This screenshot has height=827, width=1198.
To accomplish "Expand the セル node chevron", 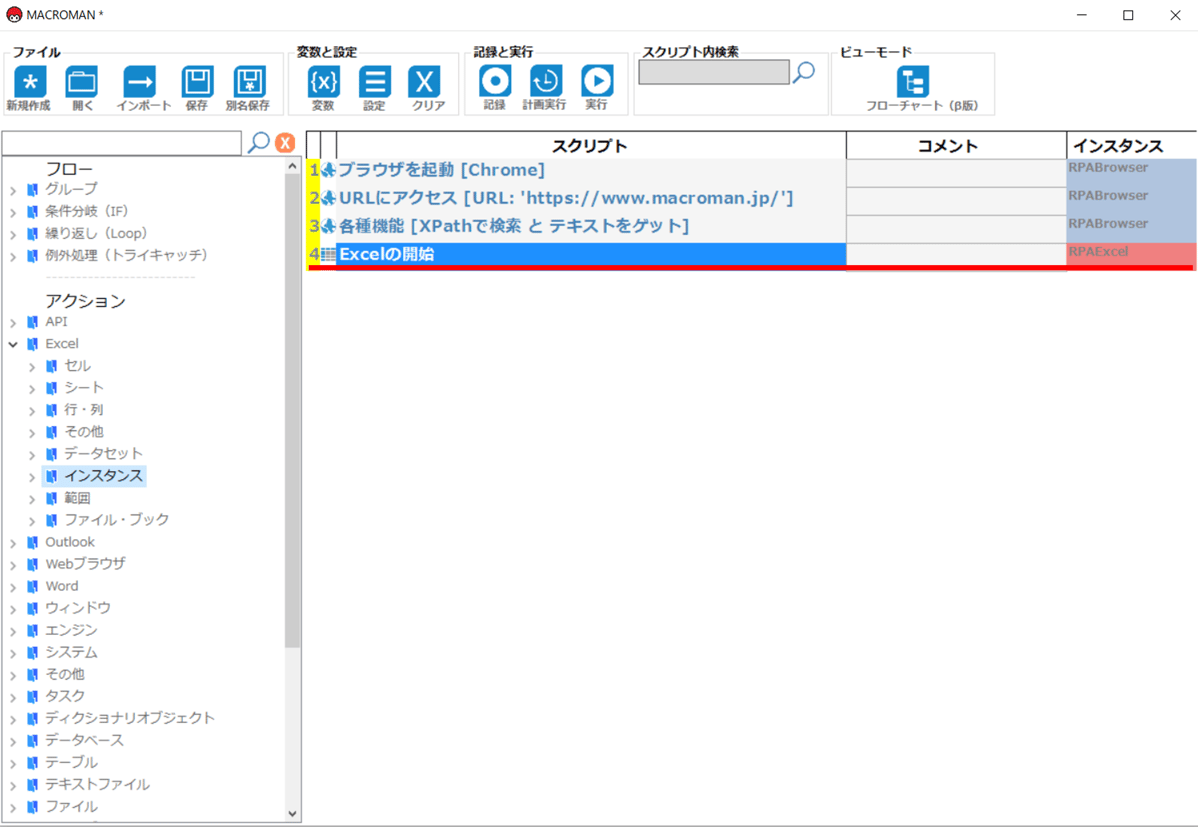I will tap(32, 367).
